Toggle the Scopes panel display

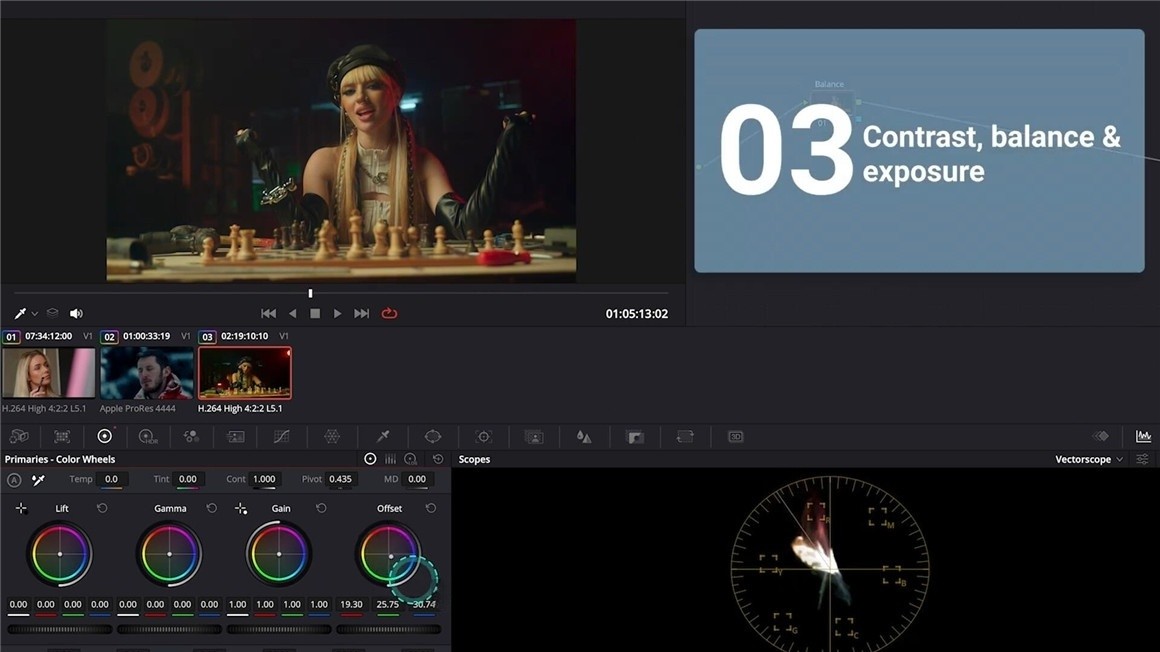tap(1142, 437)
